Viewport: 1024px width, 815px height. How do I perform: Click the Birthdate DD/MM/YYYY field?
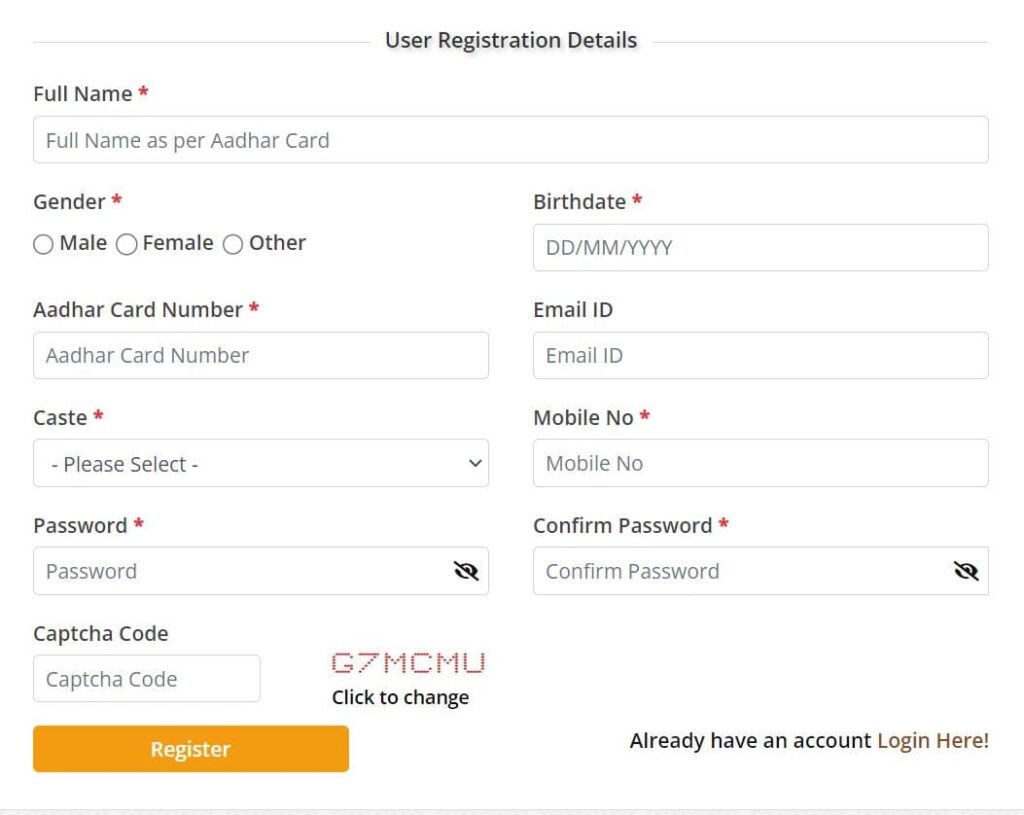tap(760, 248)
